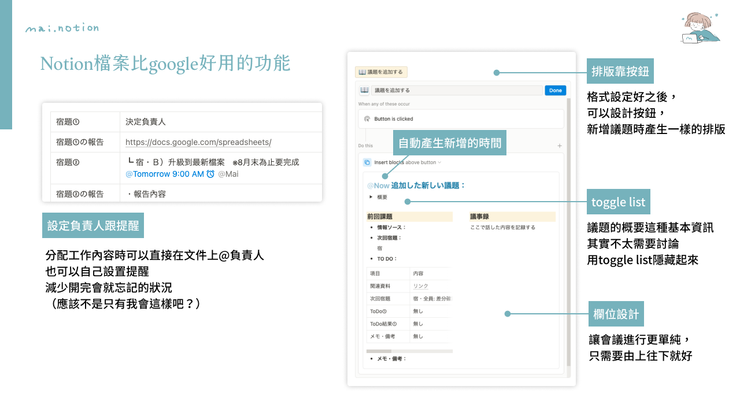Click the @Now date mention

377,185
